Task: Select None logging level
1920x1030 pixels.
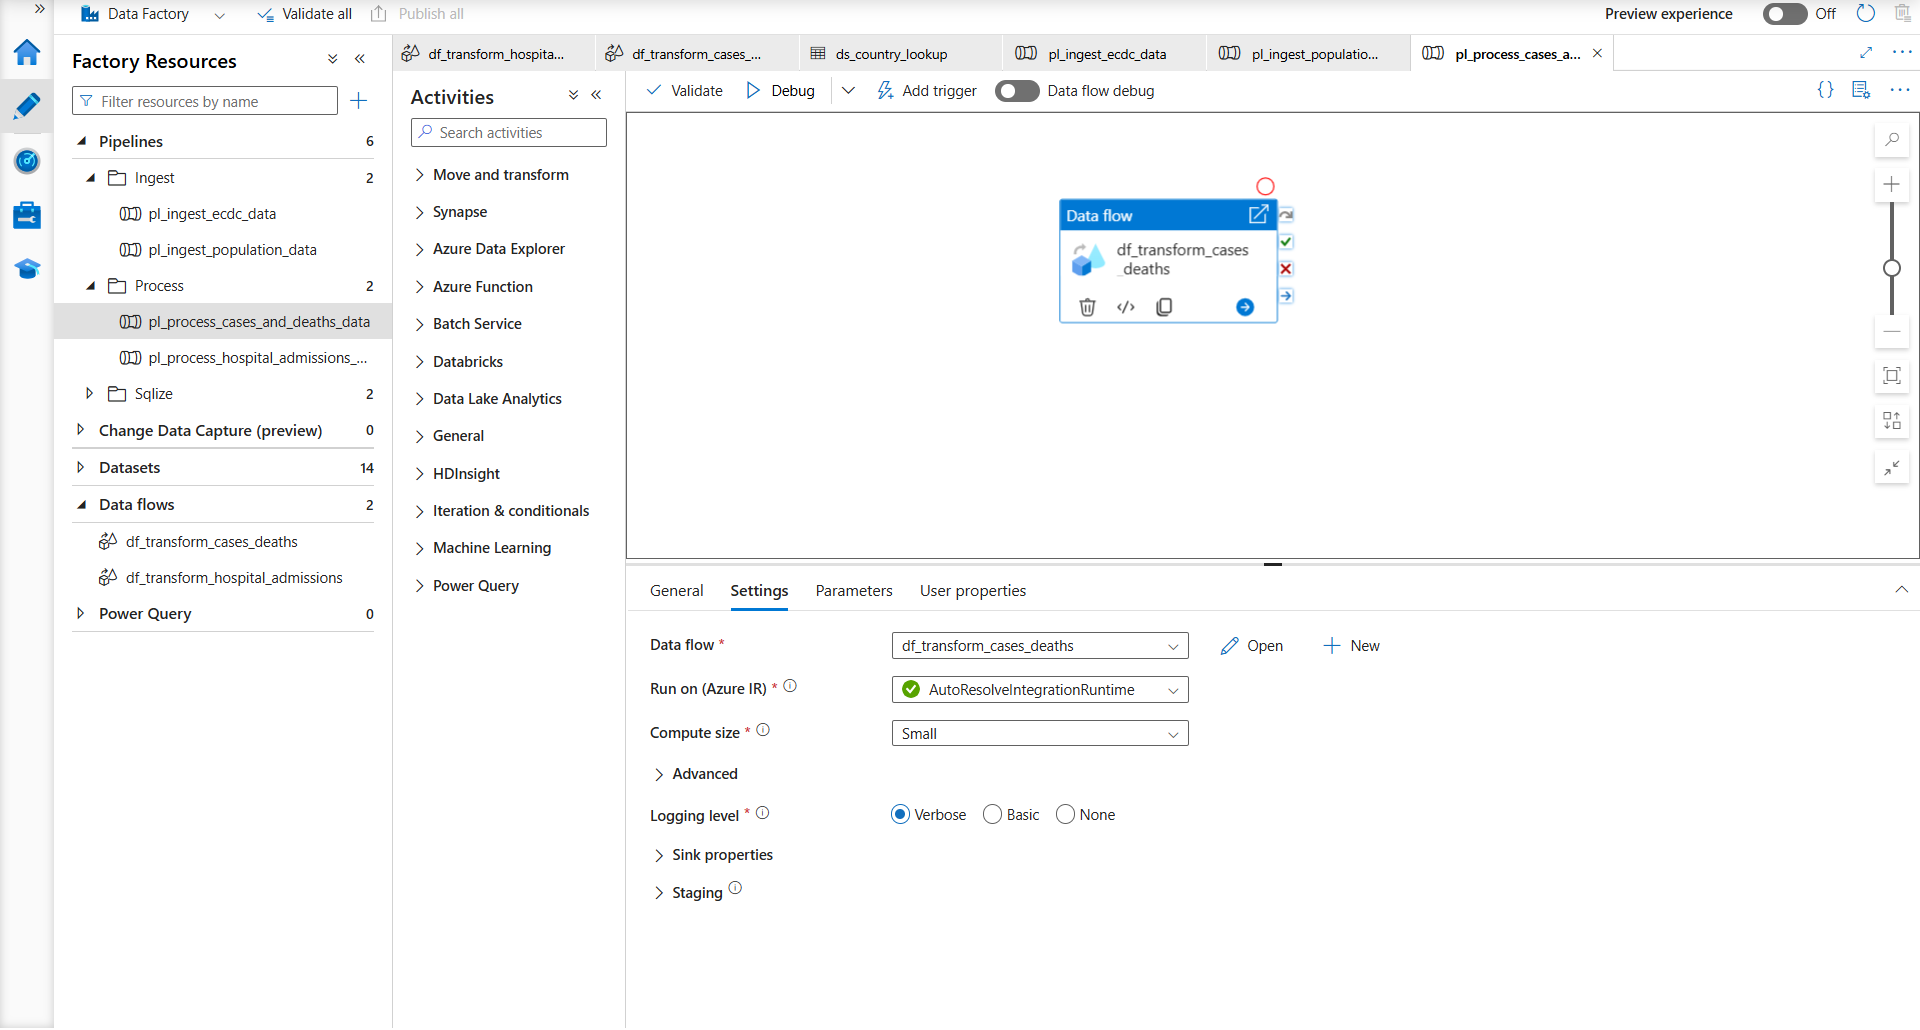Action: click(x=1065, y=815)
